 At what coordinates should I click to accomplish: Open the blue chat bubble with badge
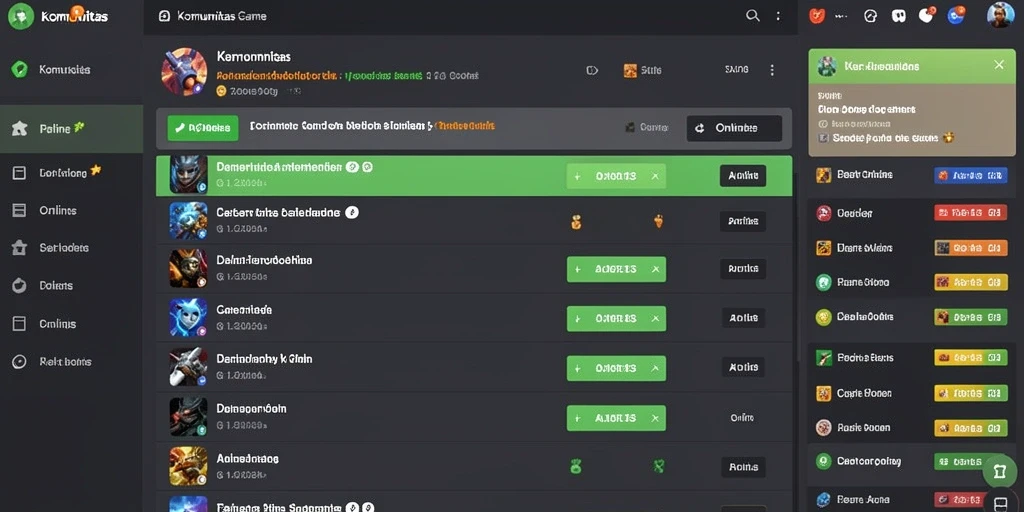tap(957, 14)
